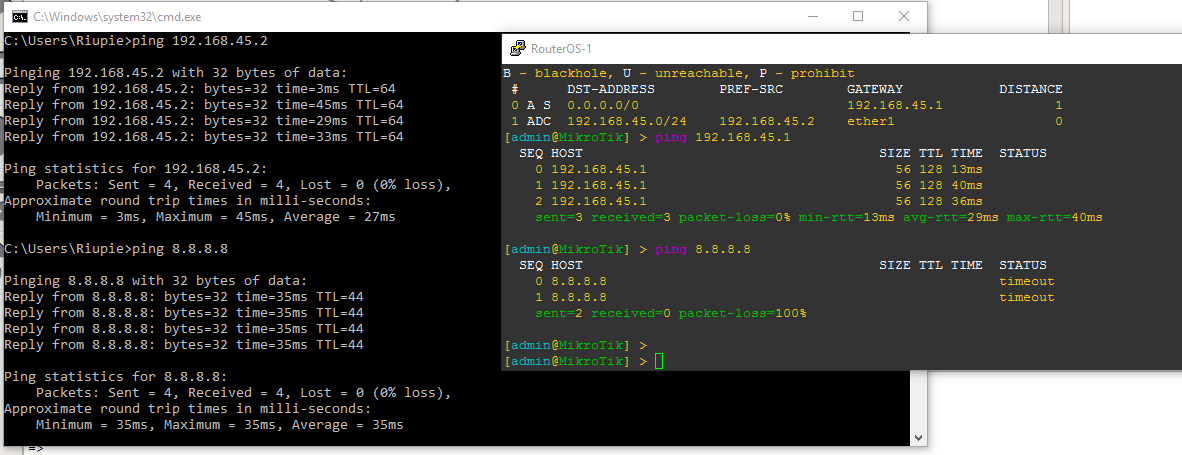Click ping result row with 40ms
This screenshot has height=455, width=1182.
[758, 185]
